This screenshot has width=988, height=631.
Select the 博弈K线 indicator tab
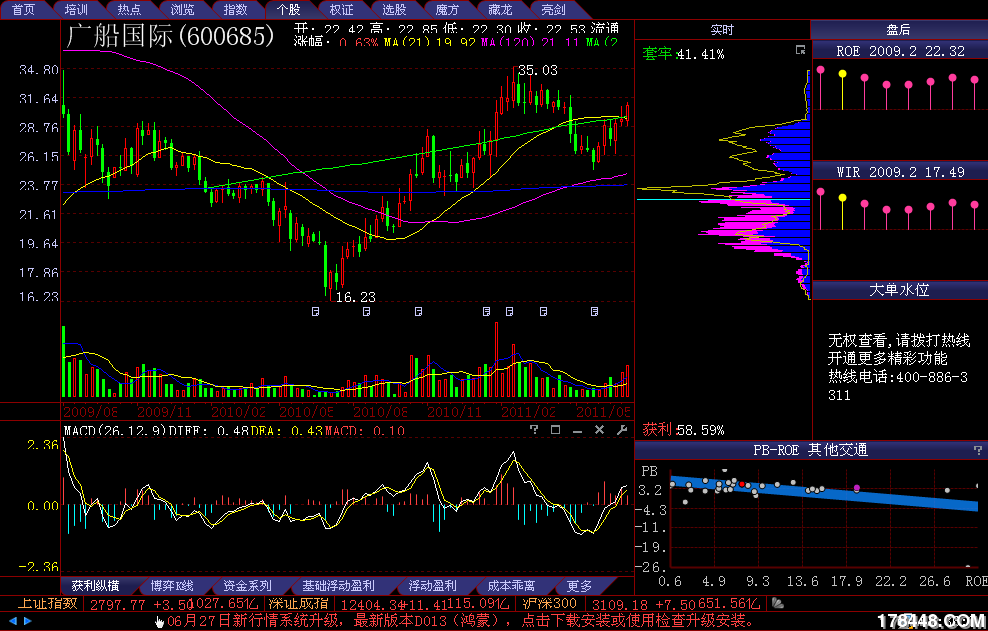[x=171, y=585]
